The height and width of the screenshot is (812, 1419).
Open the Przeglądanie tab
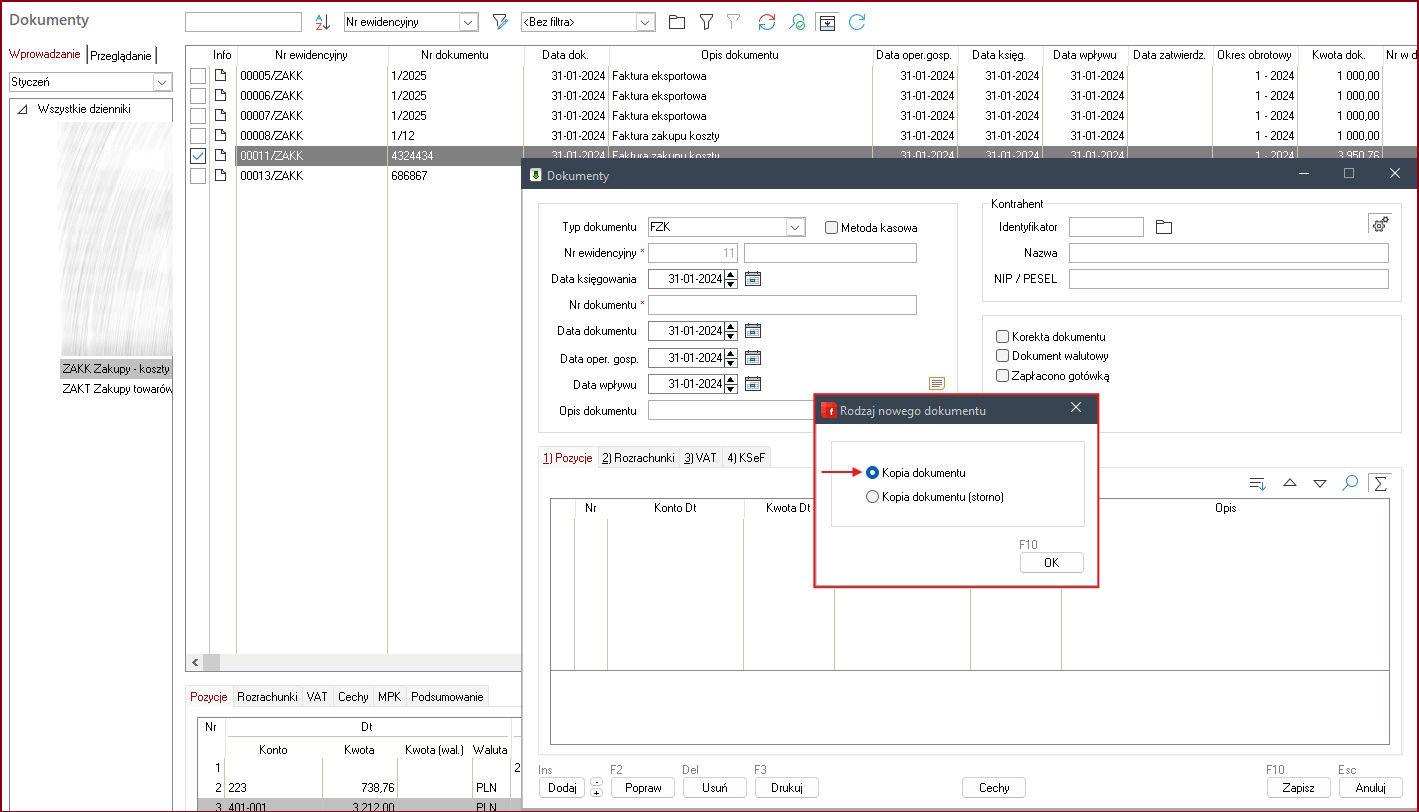121,56
